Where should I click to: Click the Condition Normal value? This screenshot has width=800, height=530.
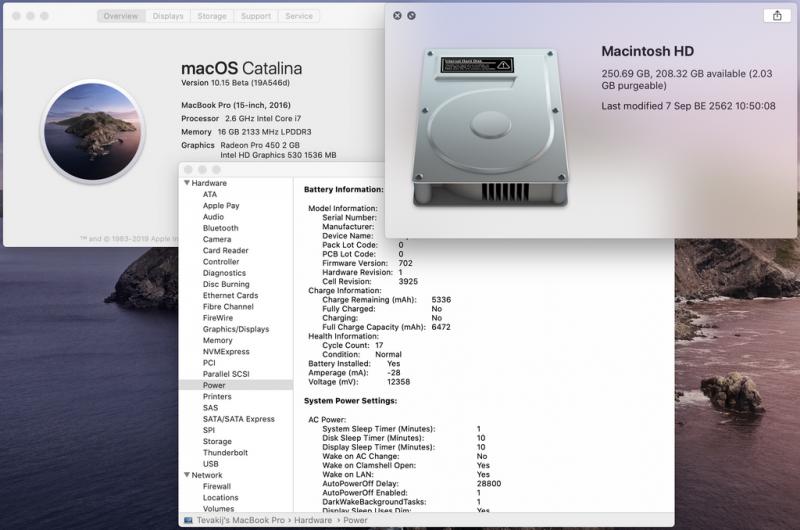point(388,355)
